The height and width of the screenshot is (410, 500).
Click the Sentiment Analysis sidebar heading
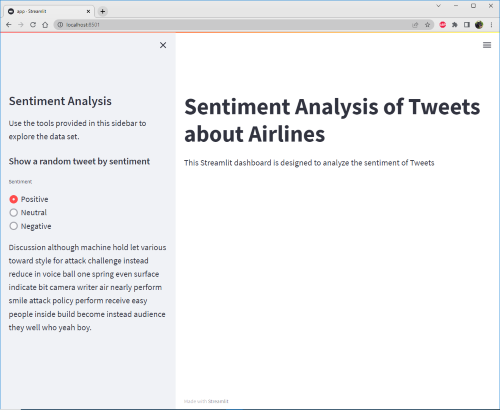point(60,101)
